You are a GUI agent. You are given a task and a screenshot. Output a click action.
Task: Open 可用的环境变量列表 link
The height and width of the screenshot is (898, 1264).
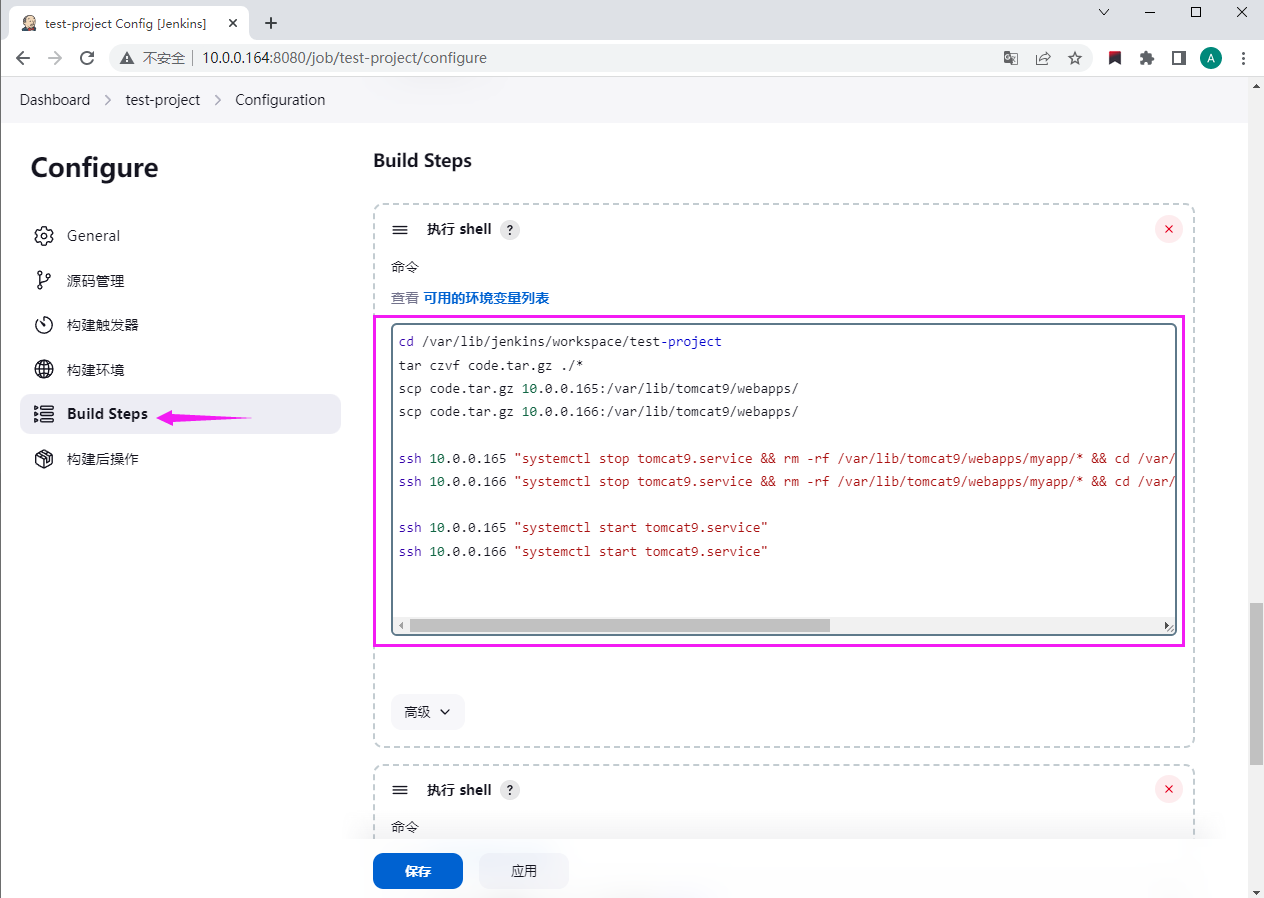click(x=486, y=298)
